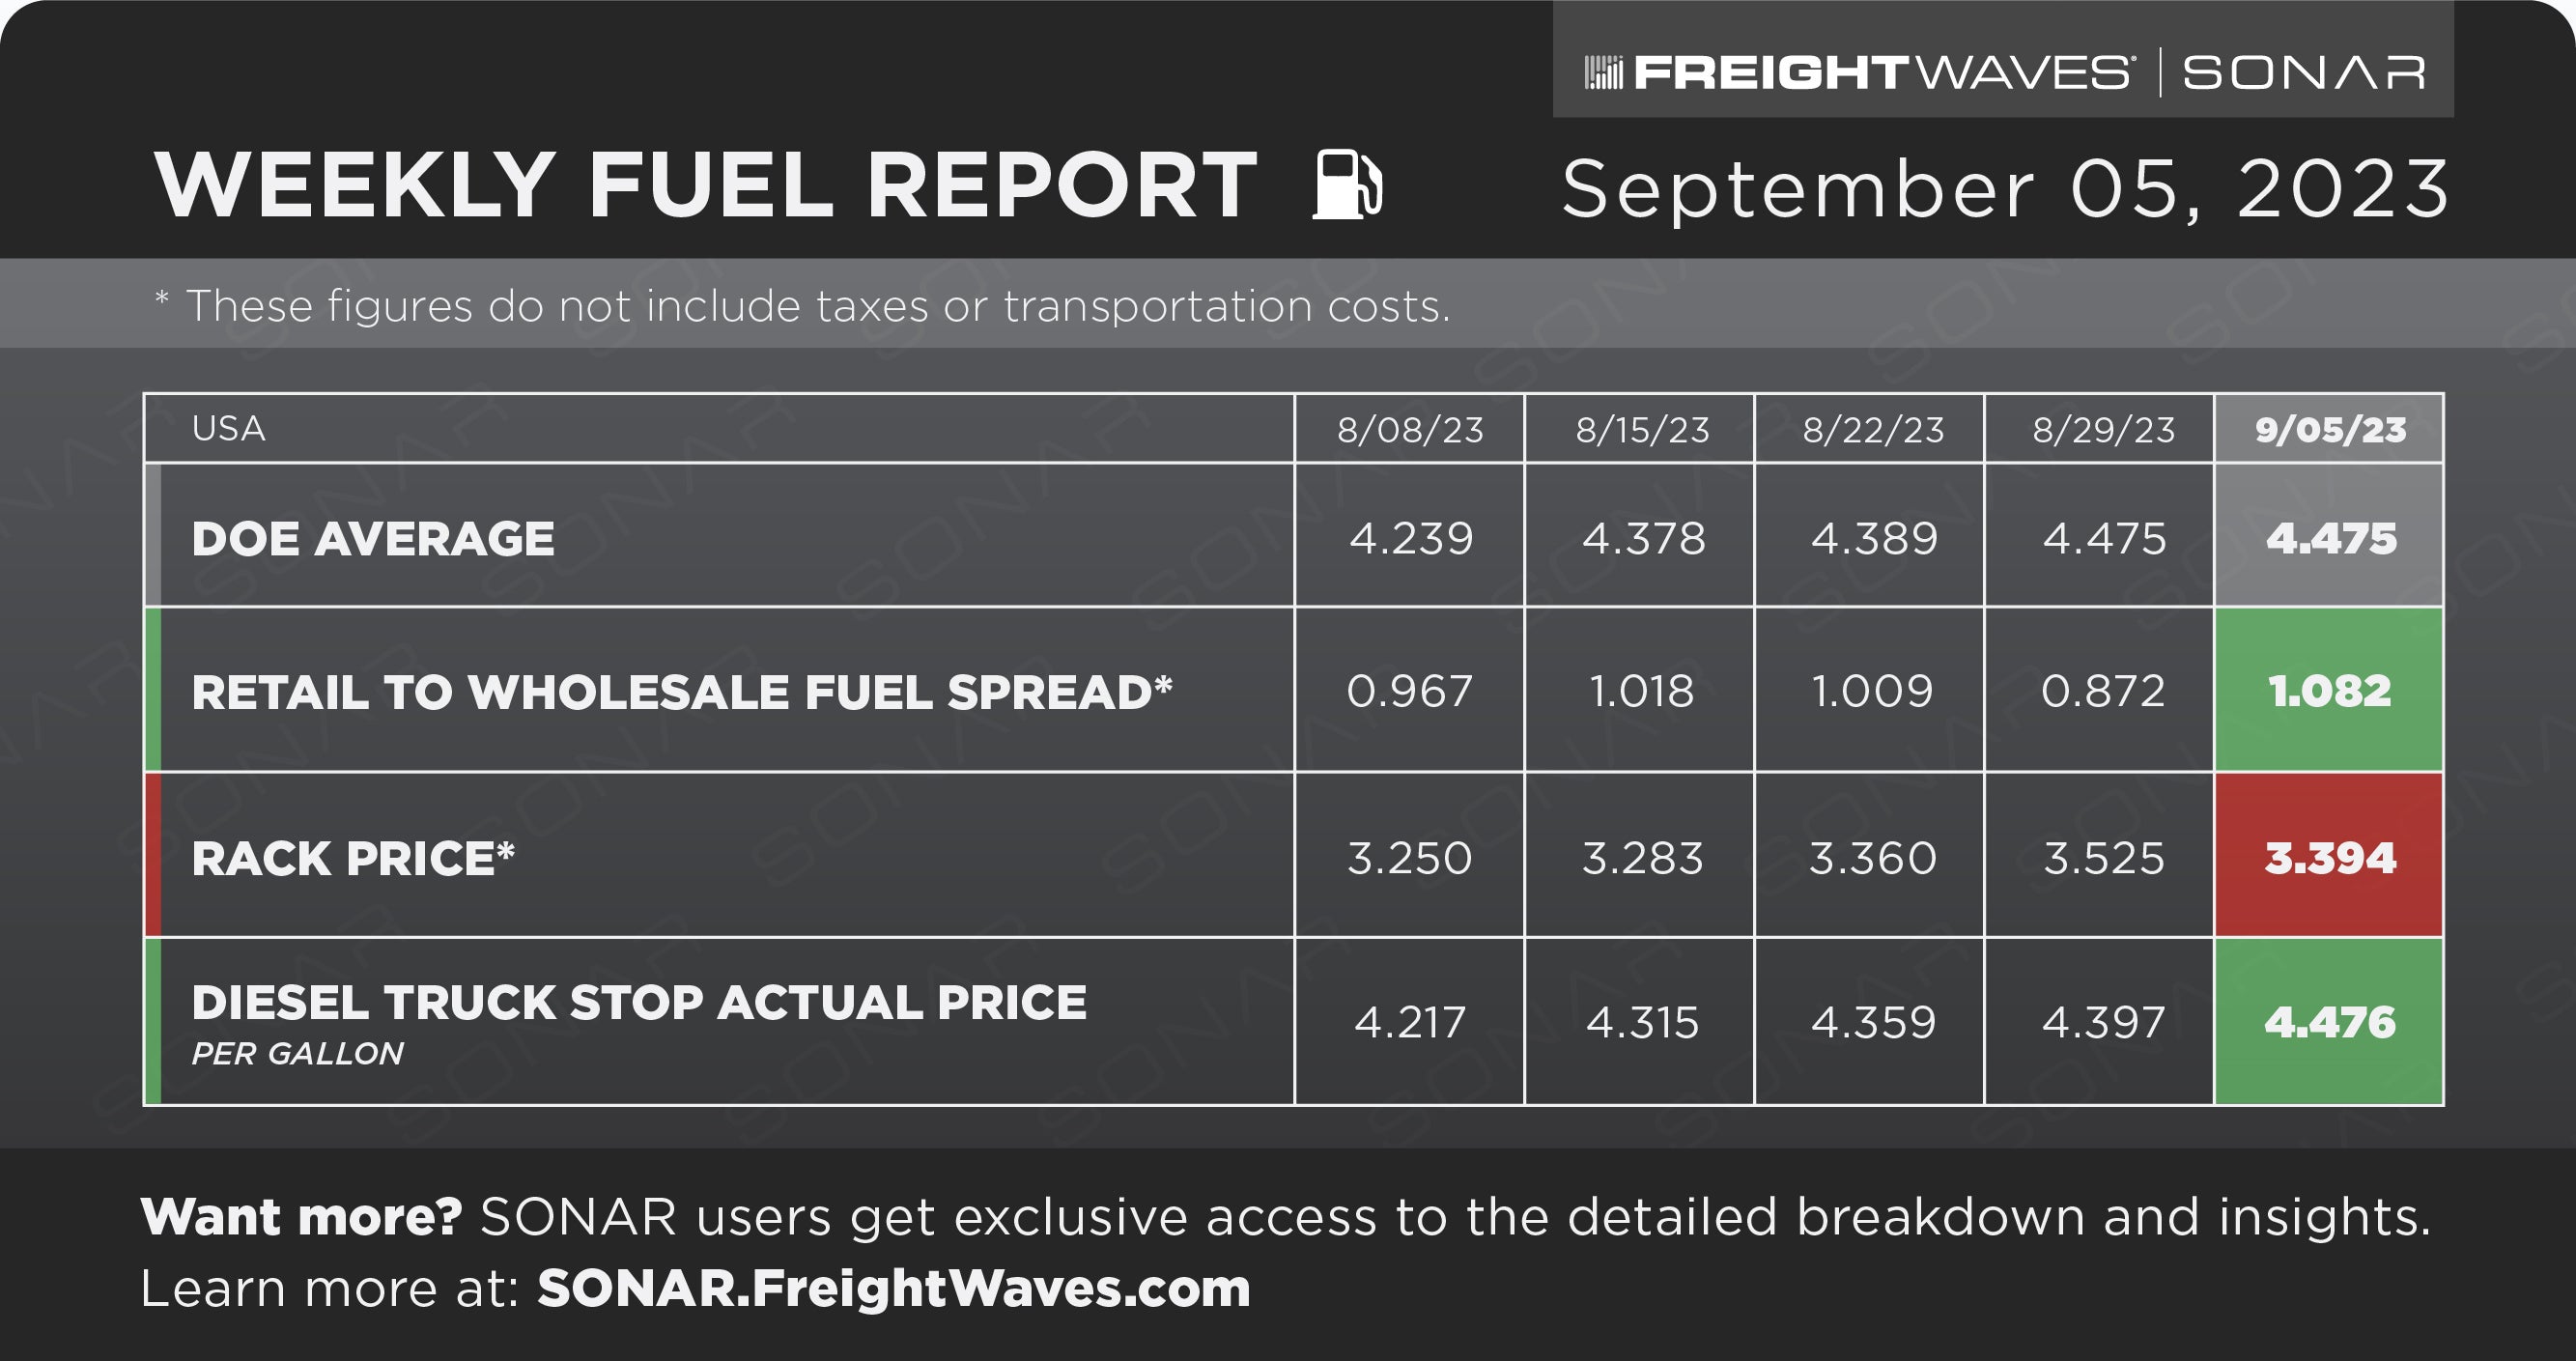This screenshot has height=1361, width=2576.
Task: Select the RACK PRICE row label
Action: point(353,858)
